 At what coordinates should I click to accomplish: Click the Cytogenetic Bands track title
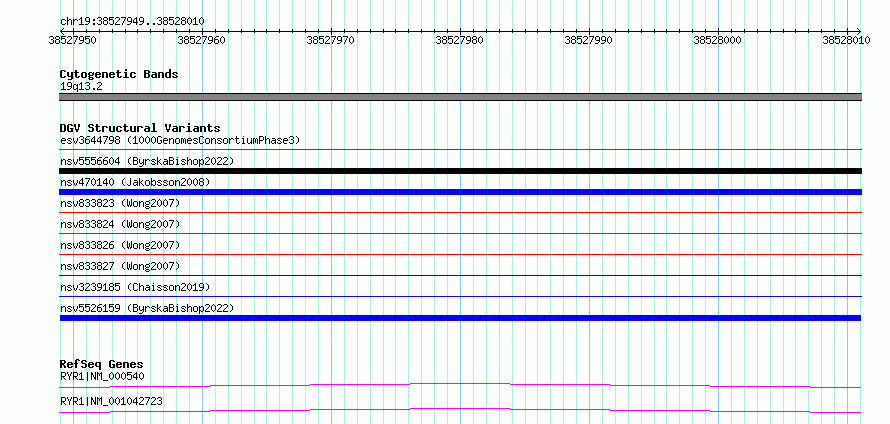tap(119, 74)
